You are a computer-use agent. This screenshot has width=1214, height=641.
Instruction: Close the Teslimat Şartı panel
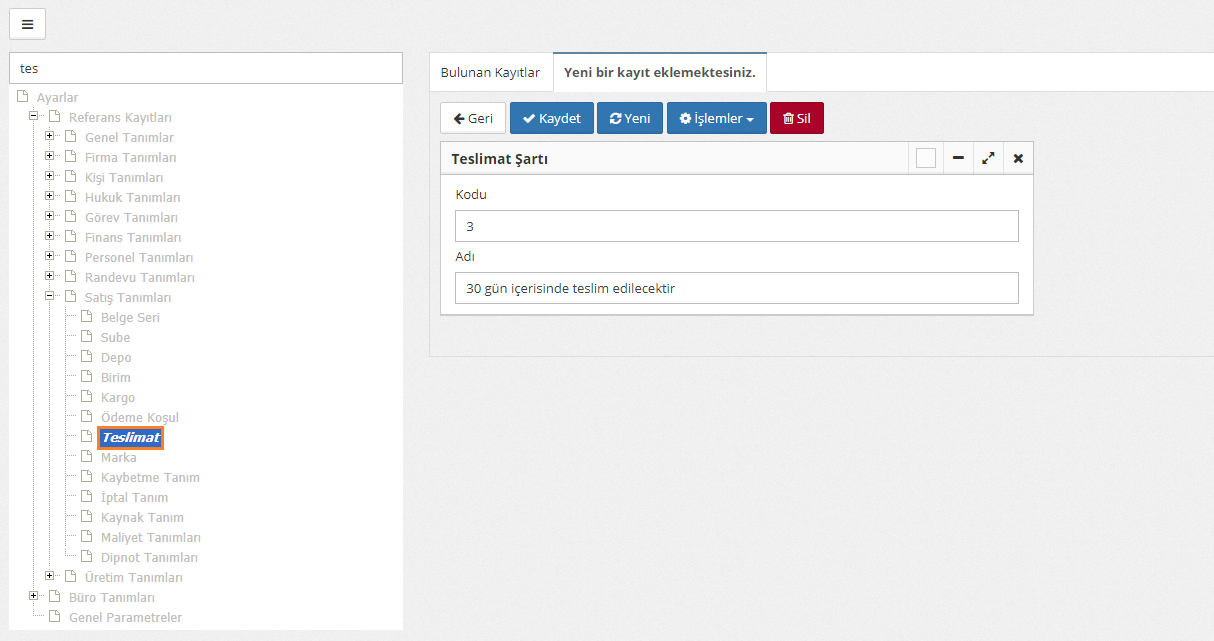pos(1018,158)
